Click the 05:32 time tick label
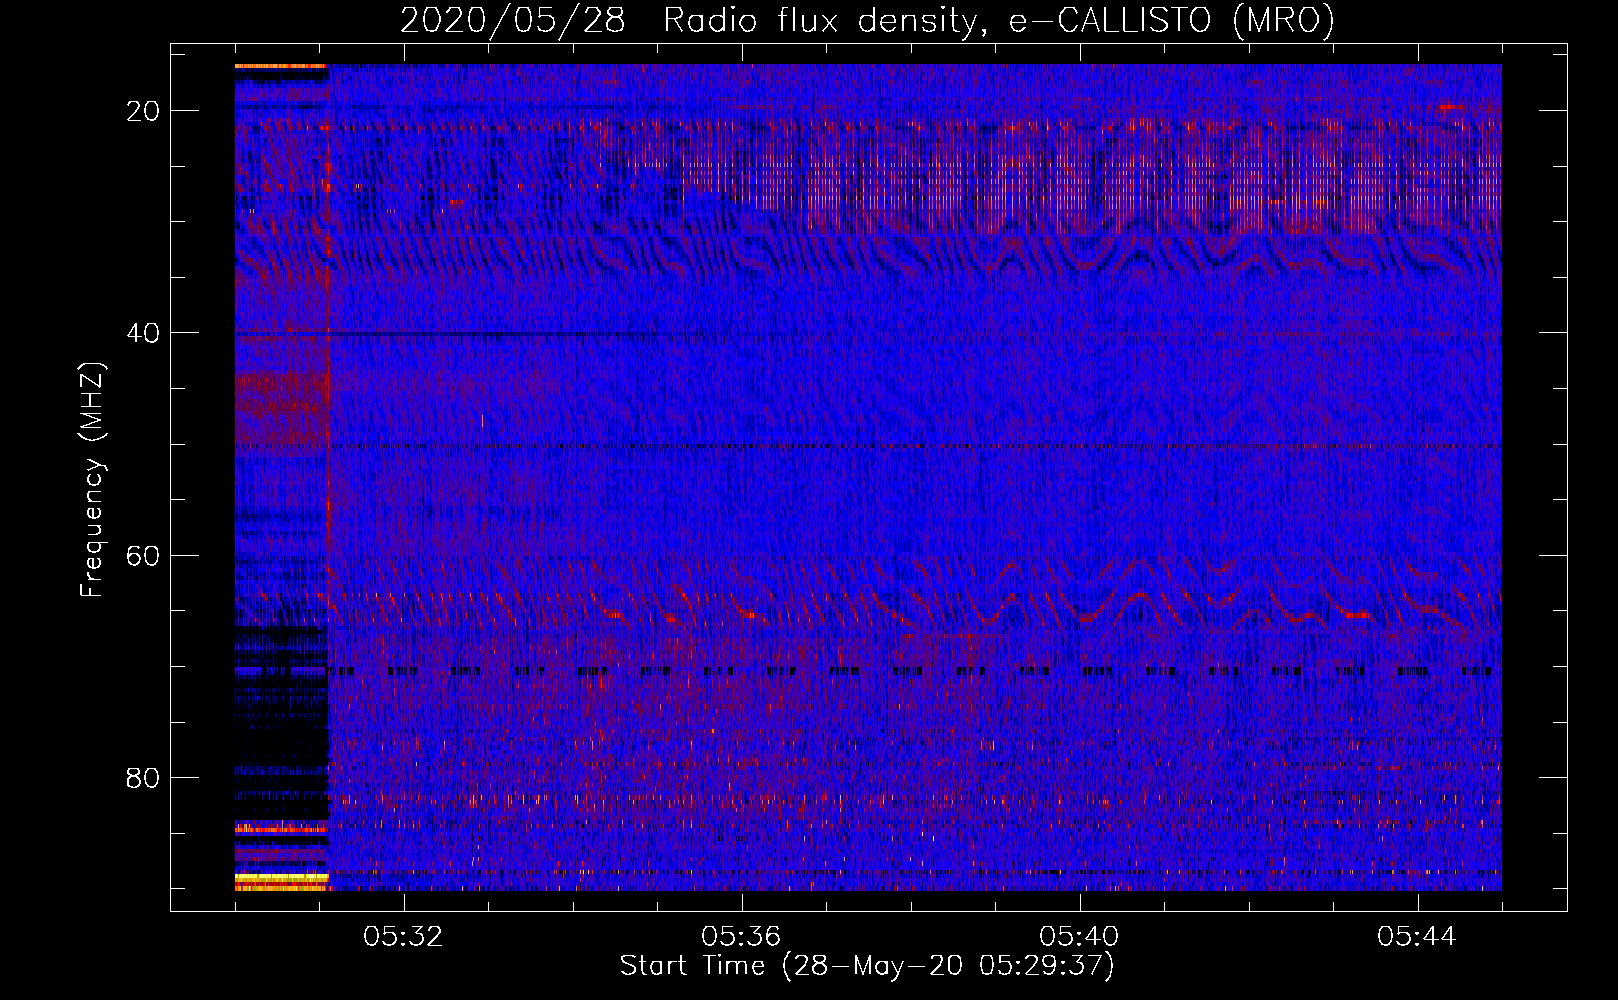The image size is (1618, 1000). 403,936
